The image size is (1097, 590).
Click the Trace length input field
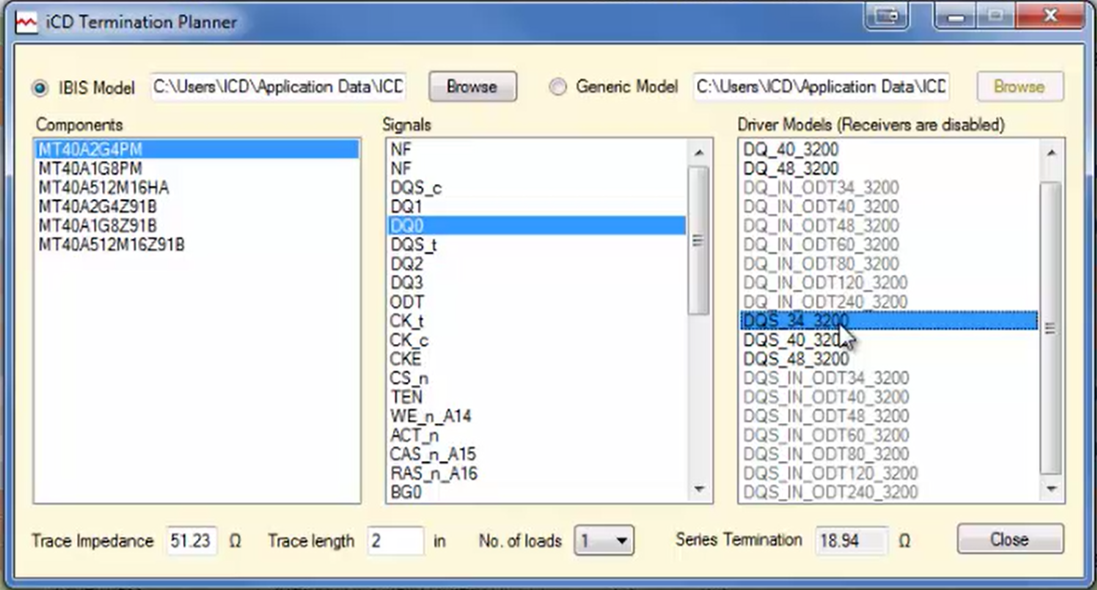pos(395,541)
